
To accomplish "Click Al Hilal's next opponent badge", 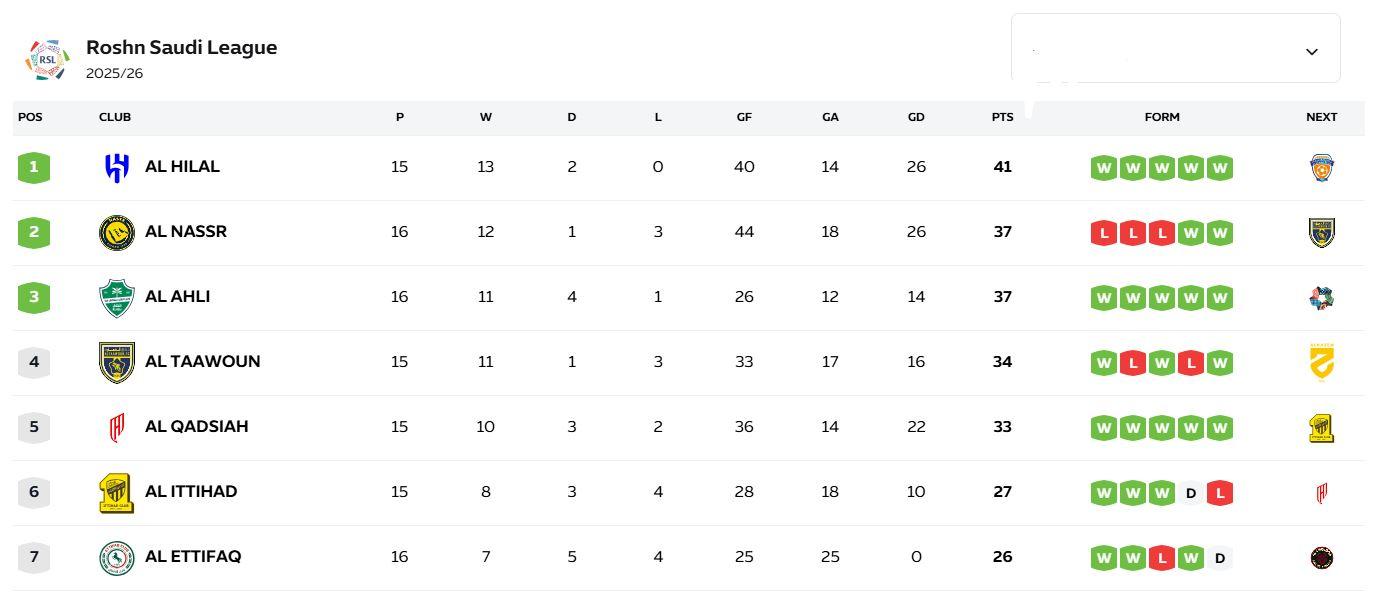I will [x=1321, y=167].
